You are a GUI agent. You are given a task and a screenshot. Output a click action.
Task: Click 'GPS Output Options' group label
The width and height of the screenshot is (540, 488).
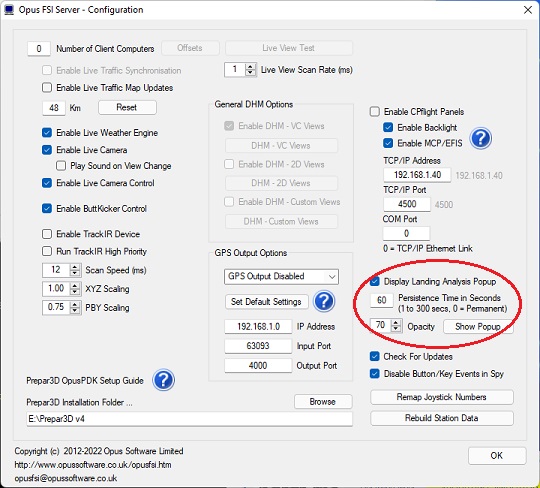point(251,253)
